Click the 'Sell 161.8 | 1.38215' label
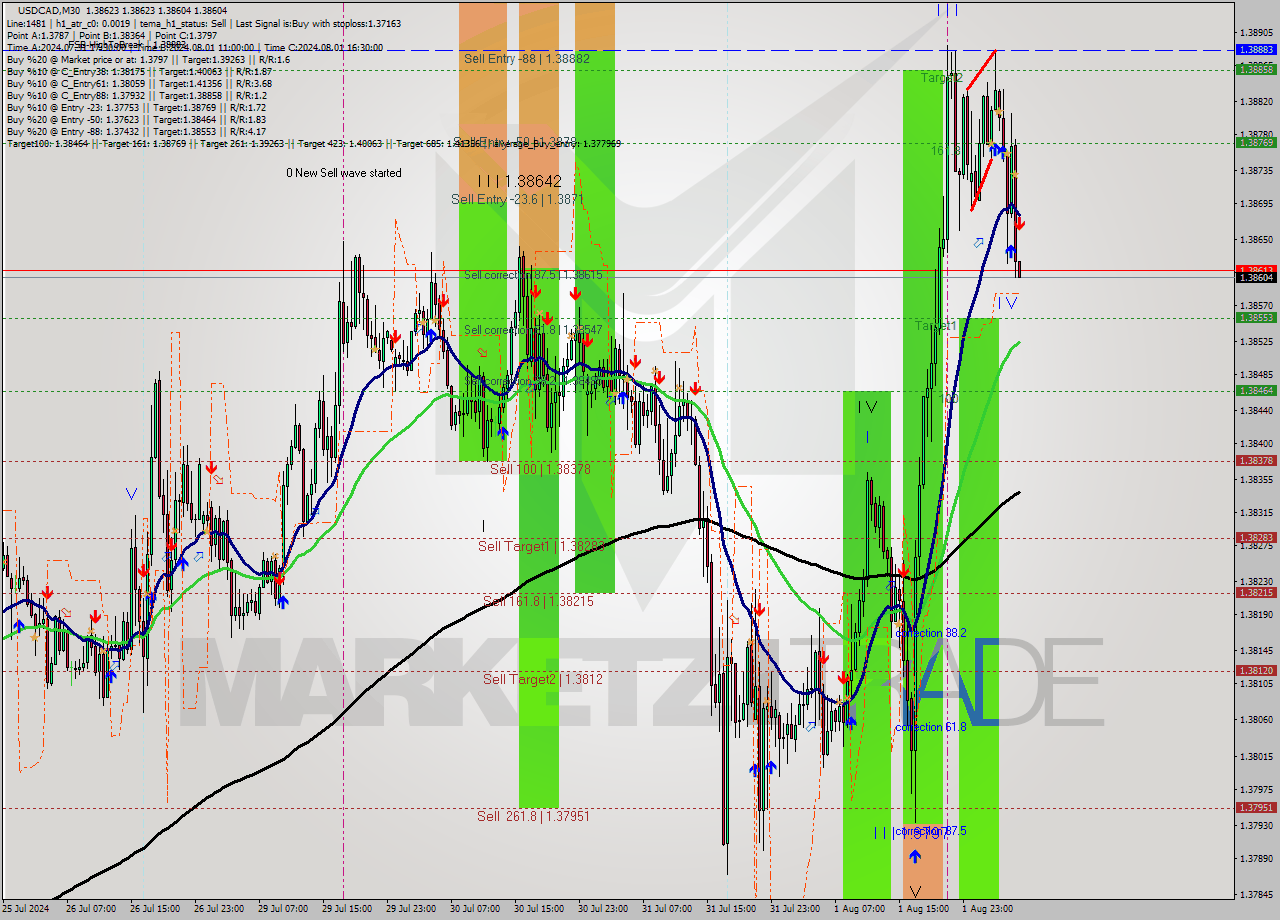The width and height of the screenshot is (1280, 920). (538, 601)
